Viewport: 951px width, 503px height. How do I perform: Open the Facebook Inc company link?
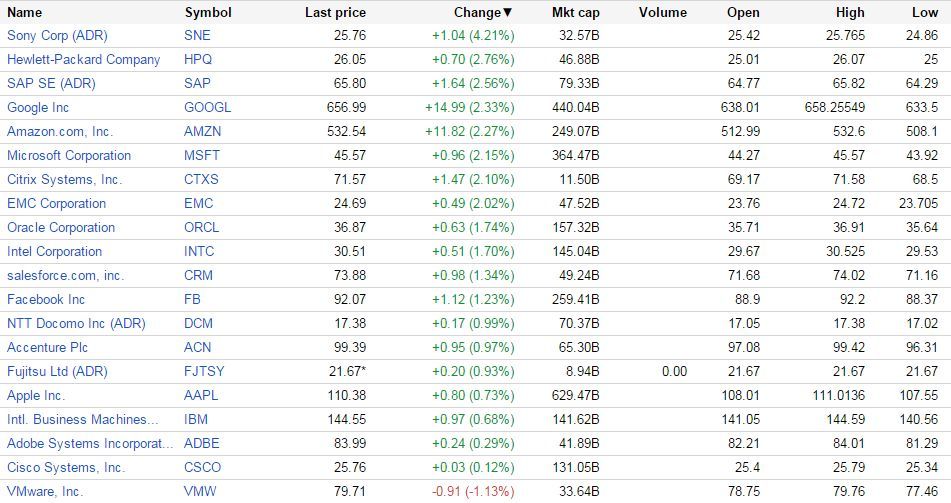46,299
